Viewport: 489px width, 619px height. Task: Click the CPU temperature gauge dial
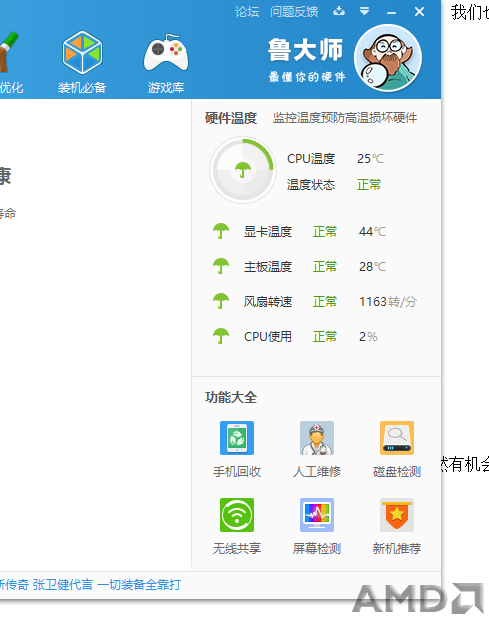243,170
